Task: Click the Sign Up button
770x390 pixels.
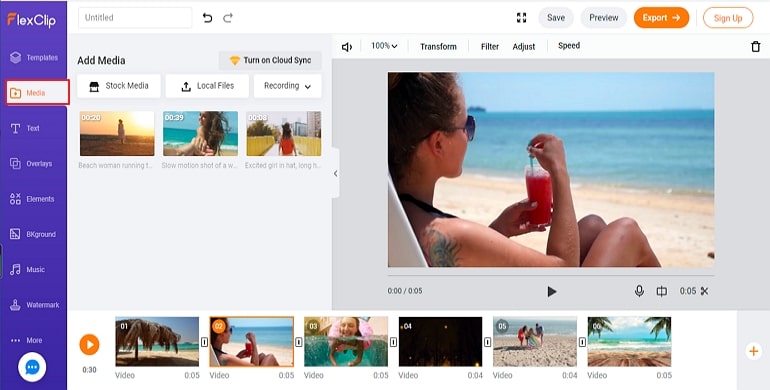Action: (x=728, y=18)
